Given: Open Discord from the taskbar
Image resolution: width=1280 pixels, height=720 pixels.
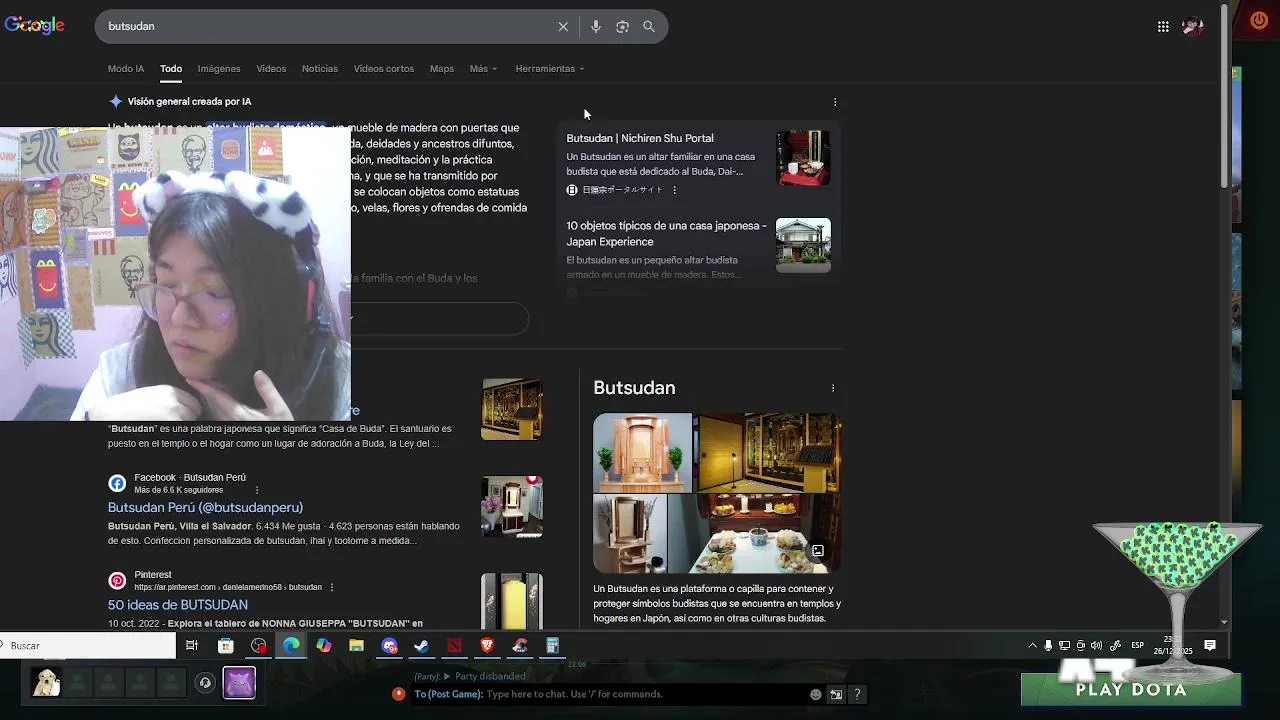Looking at the screenshot, I should [x=389, y=646].
